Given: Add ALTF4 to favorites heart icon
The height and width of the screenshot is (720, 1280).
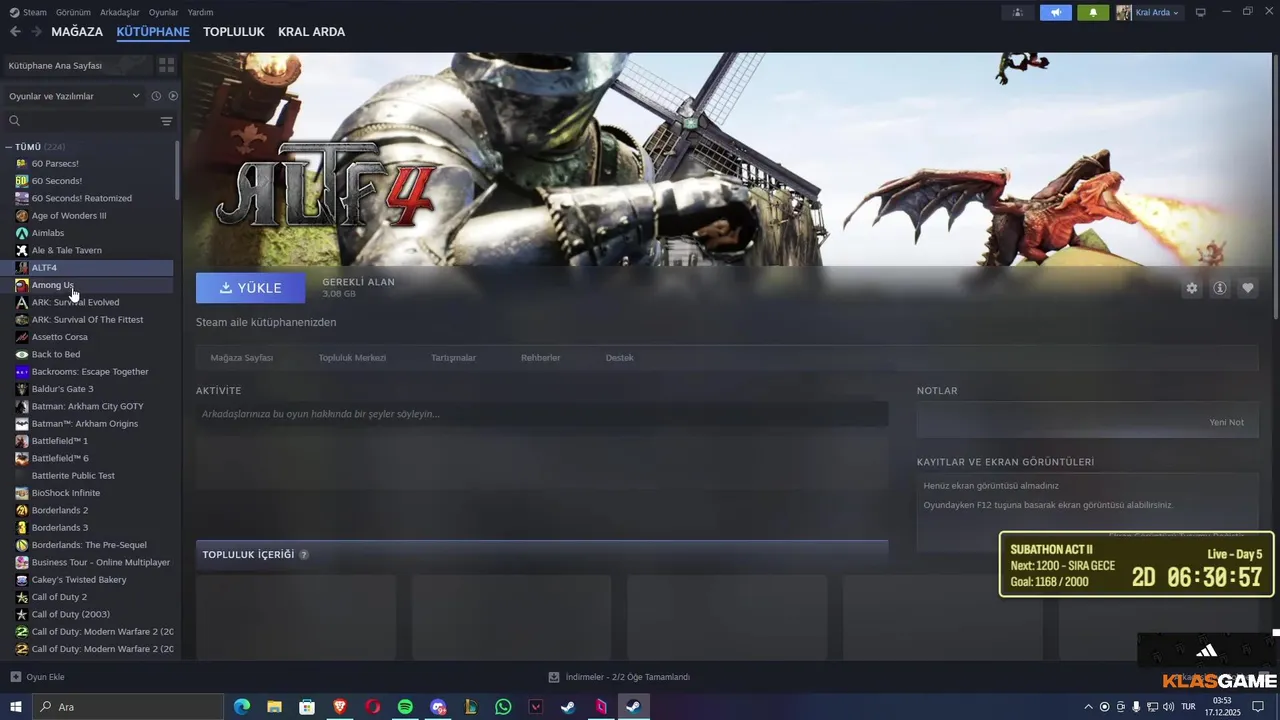Looking at the screenshot, I should coord(1248,288).
